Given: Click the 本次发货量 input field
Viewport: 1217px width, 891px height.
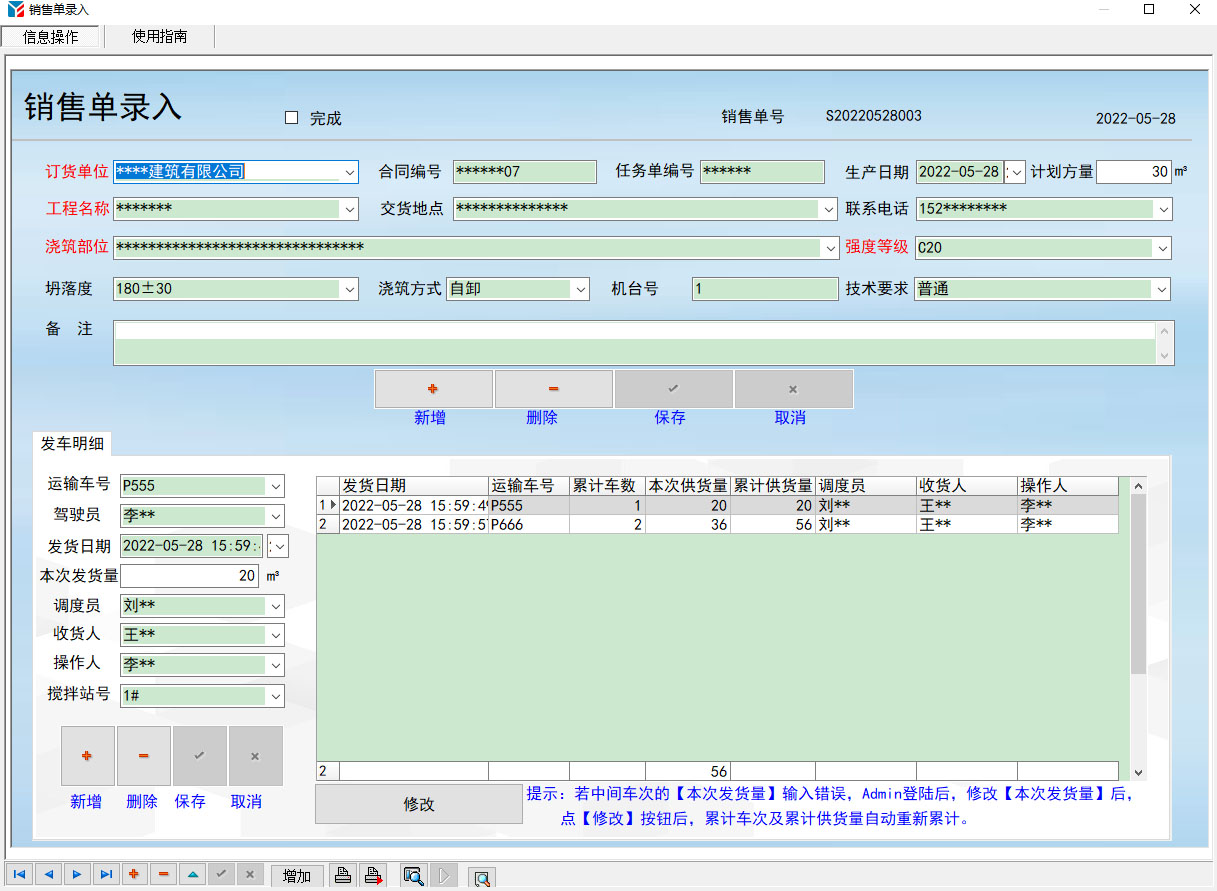Looking at the screenshot, I should pyautogui.click(x=190, y=576).
